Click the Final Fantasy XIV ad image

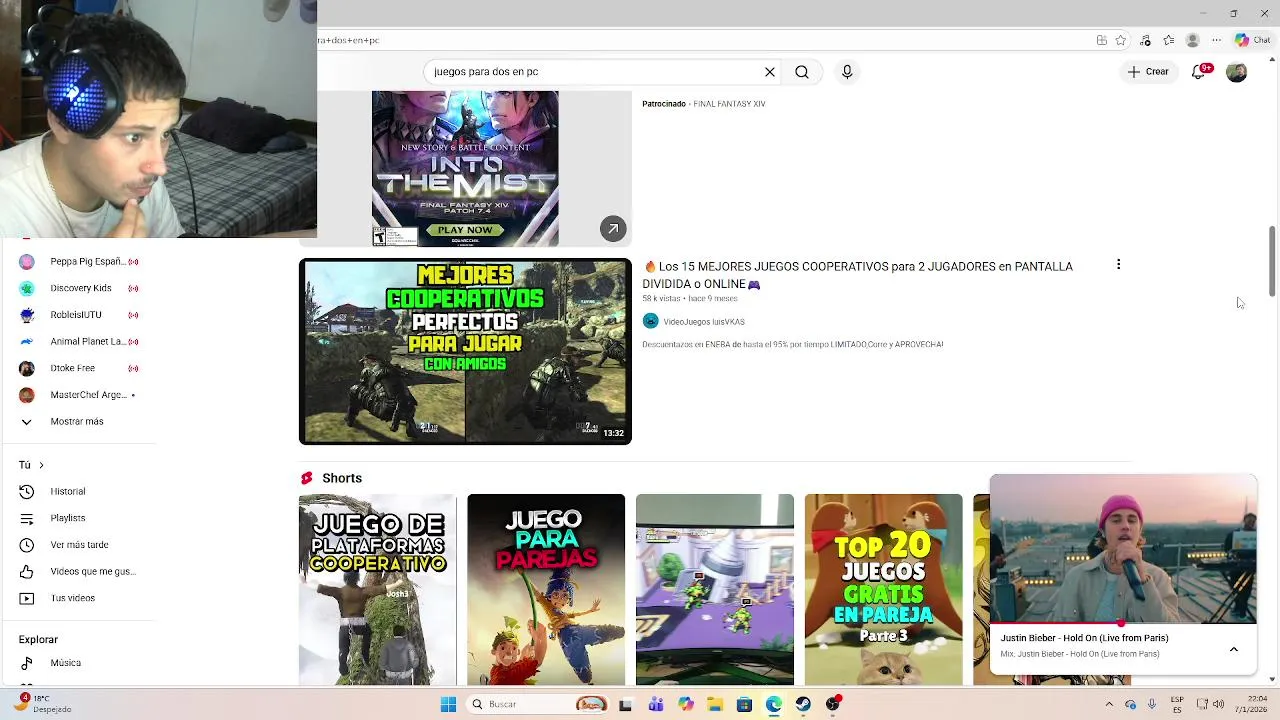pyautogui.click(x=465, y=169)
